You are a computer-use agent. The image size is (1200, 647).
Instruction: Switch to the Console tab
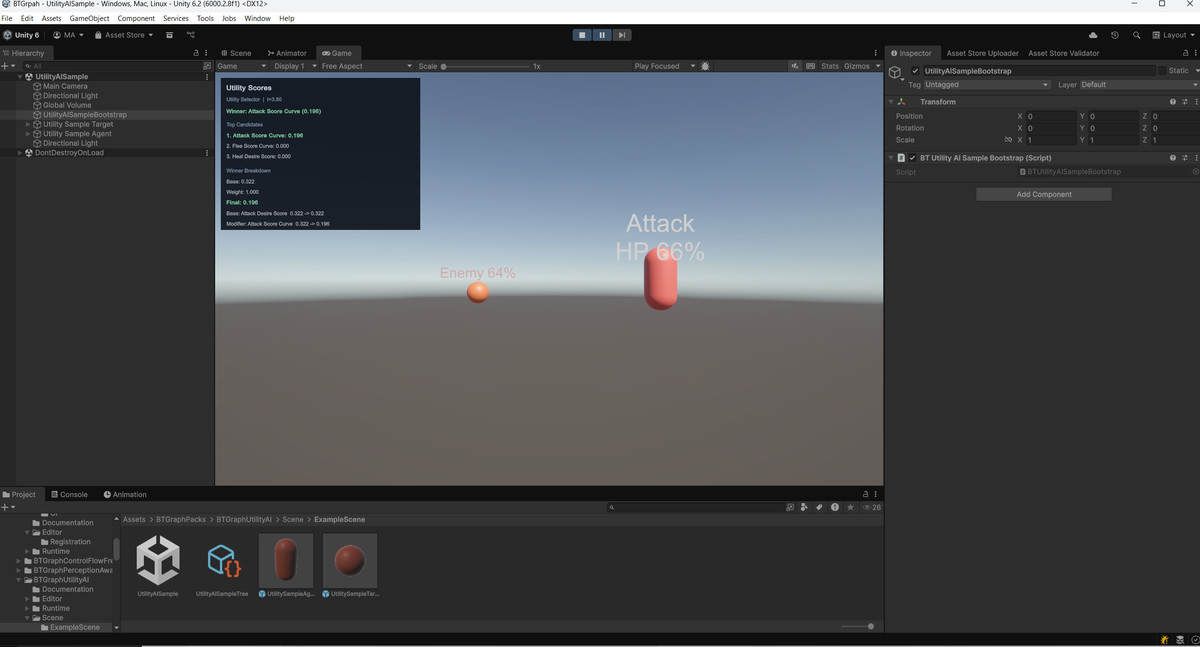69,494
